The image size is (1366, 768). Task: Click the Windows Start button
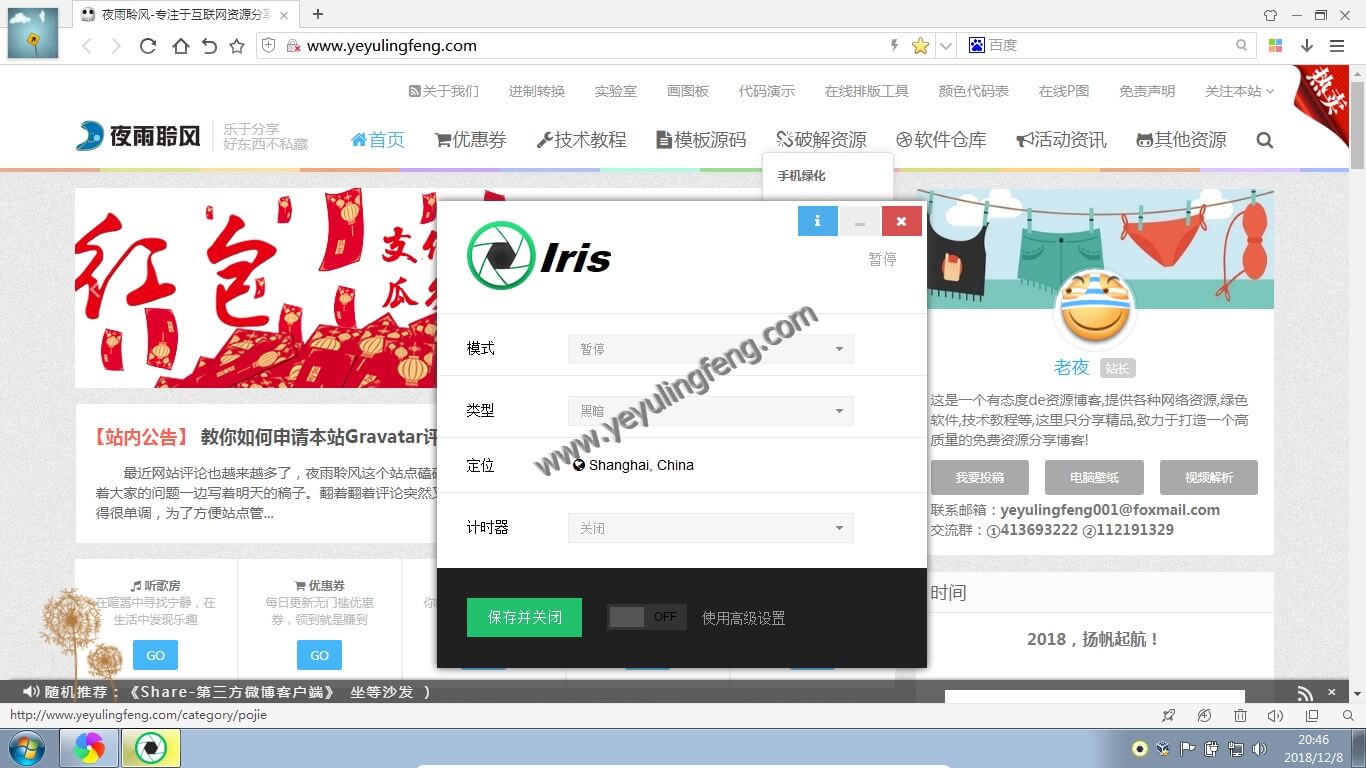coord(26,748)
